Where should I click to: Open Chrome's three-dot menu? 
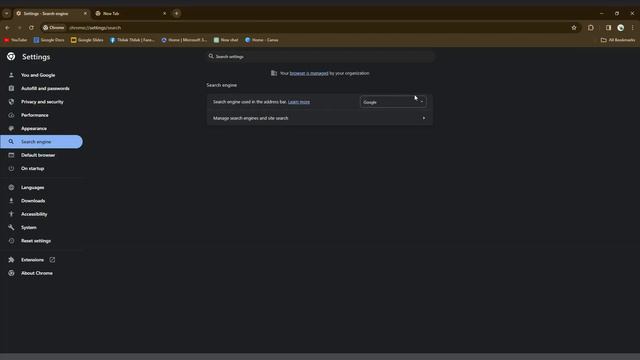(x=633, y=28)
